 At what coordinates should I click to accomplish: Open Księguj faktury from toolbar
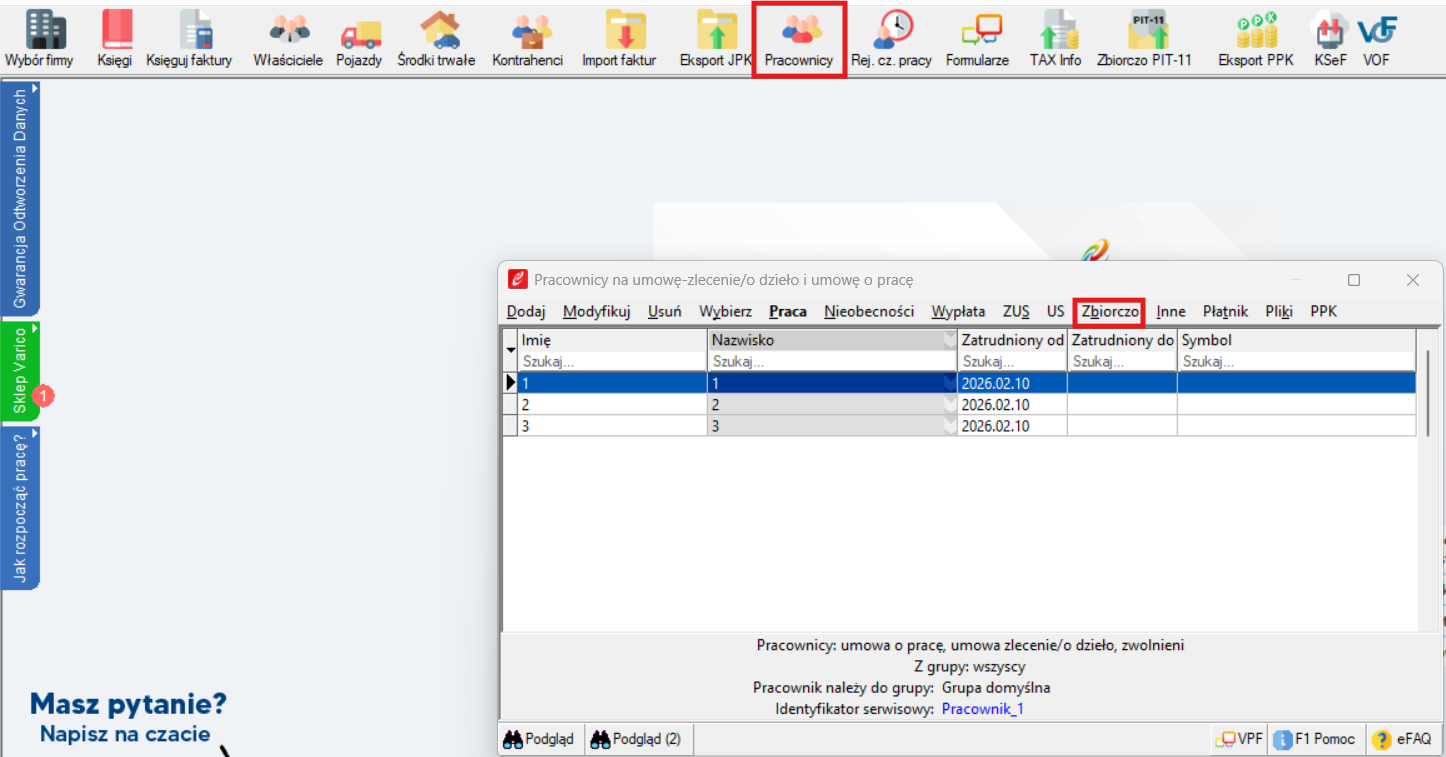point(189,39)
